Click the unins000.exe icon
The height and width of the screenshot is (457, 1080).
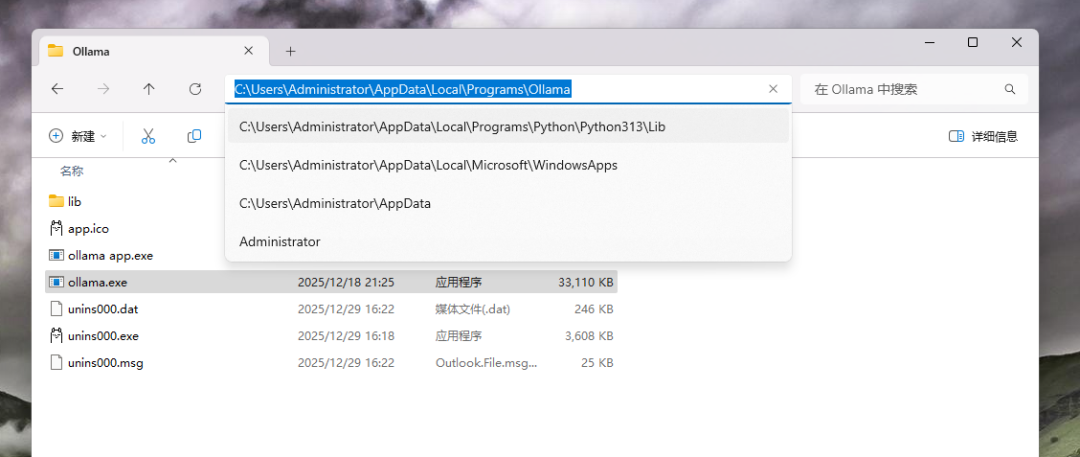pyautogui.click(x=56, y=336)
